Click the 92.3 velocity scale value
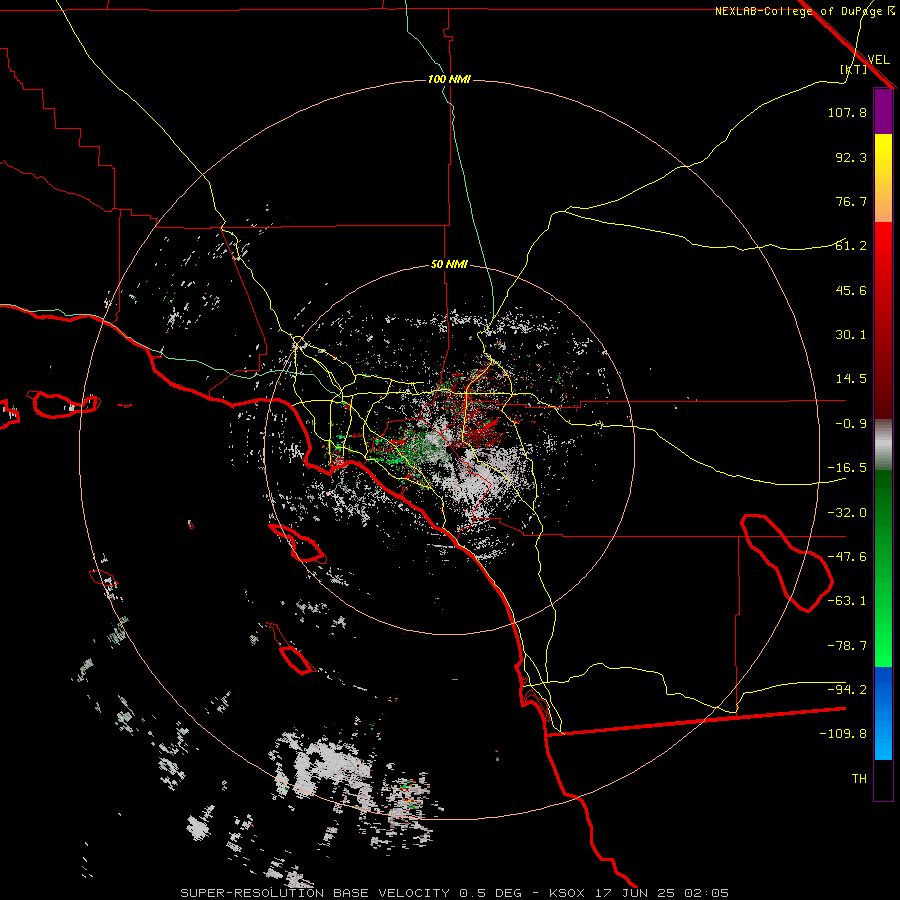Screen dimensions: 900x900 tap(851, 157)
